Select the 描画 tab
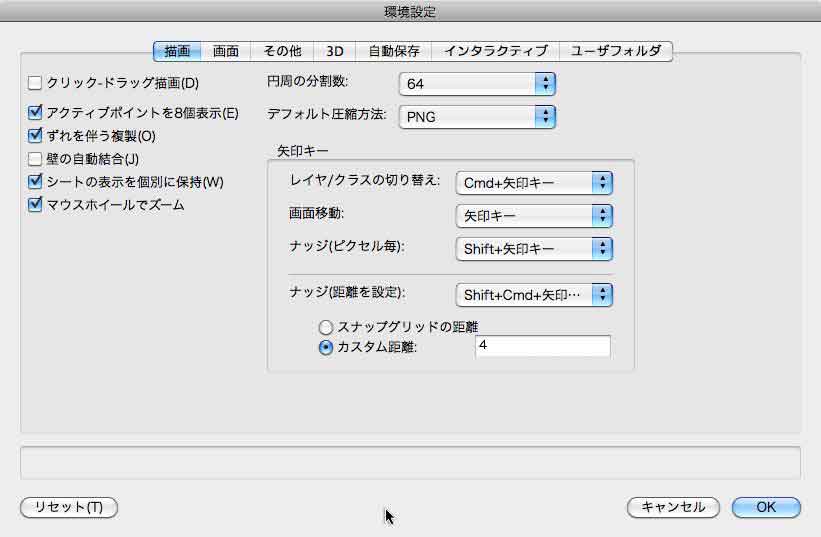 pos(176,51)
